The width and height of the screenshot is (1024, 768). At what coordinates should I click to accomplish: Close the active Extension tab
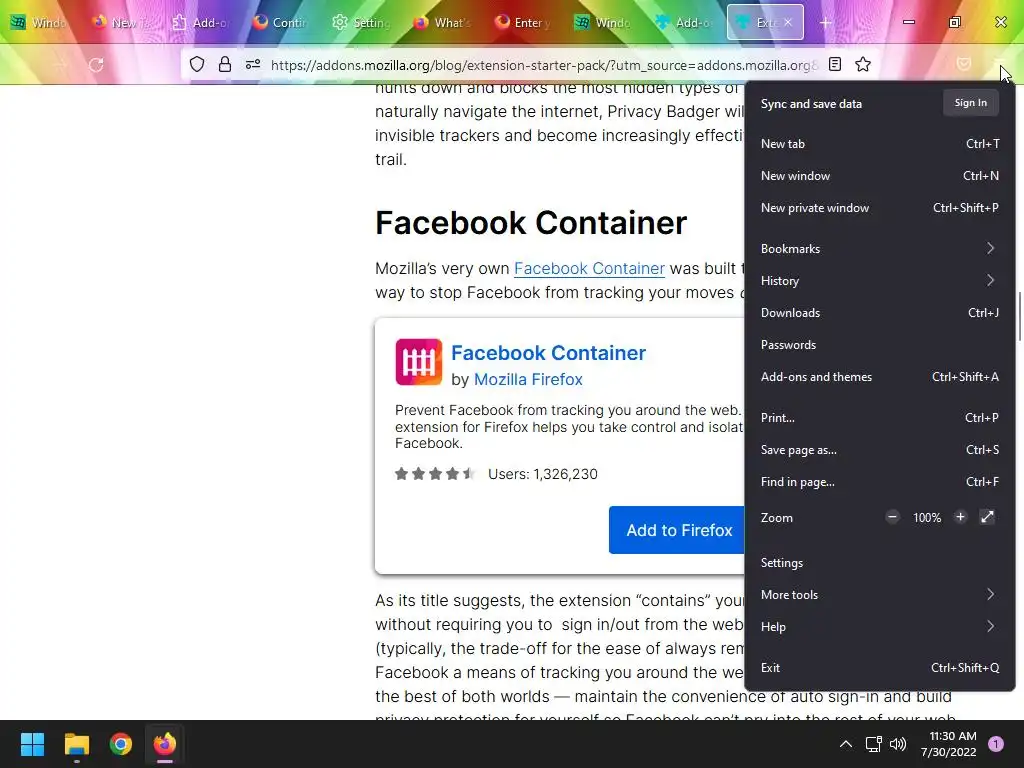point(788,22)
